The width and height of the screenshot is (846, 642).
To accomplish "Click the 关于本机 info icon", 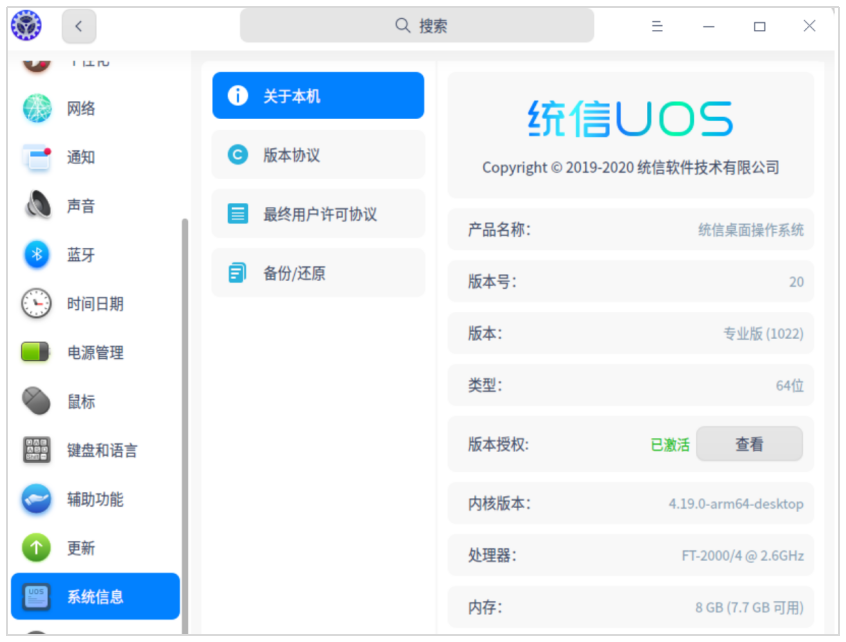I will 238,95.
